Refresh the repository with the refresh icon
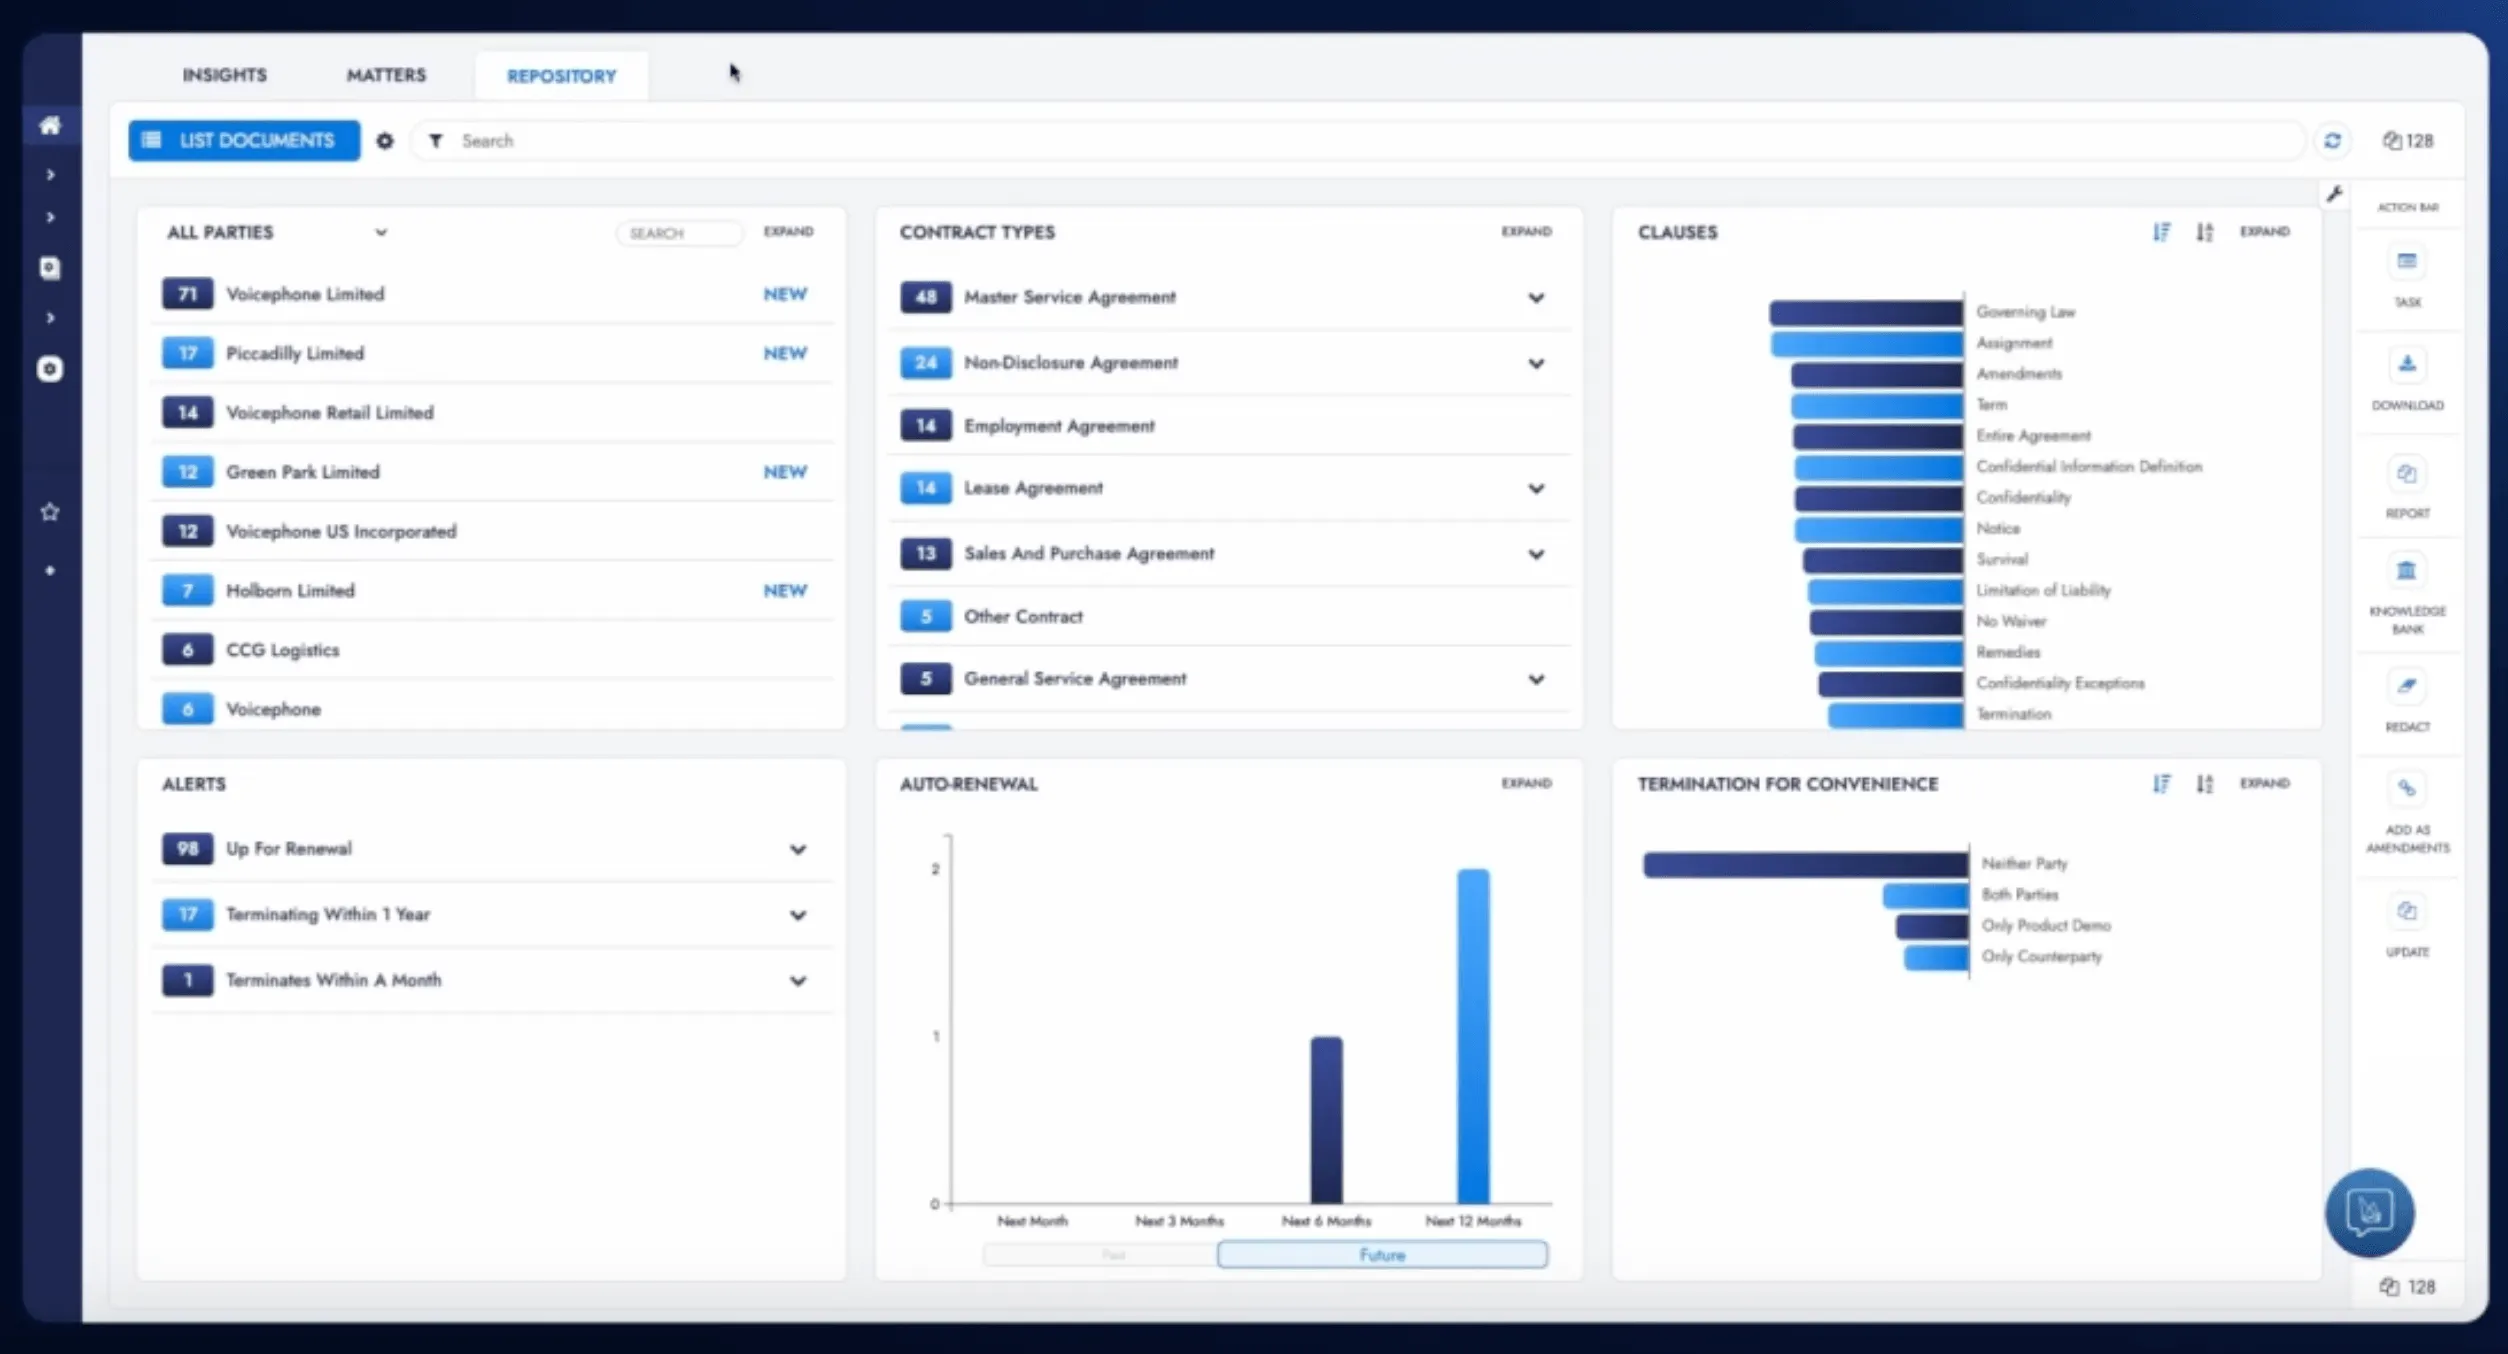2508x1354 pixels. 2333,141
